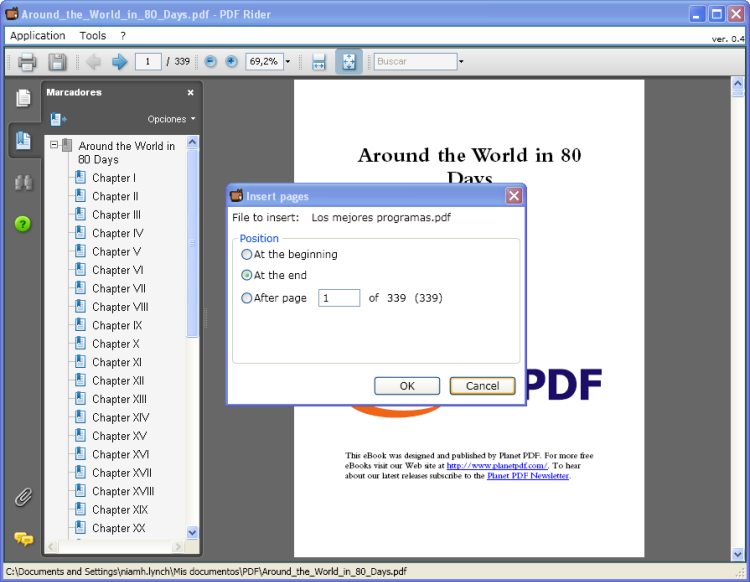
Task: Click the Chapter V bookmark icon
Action: (x=81, y=251)
